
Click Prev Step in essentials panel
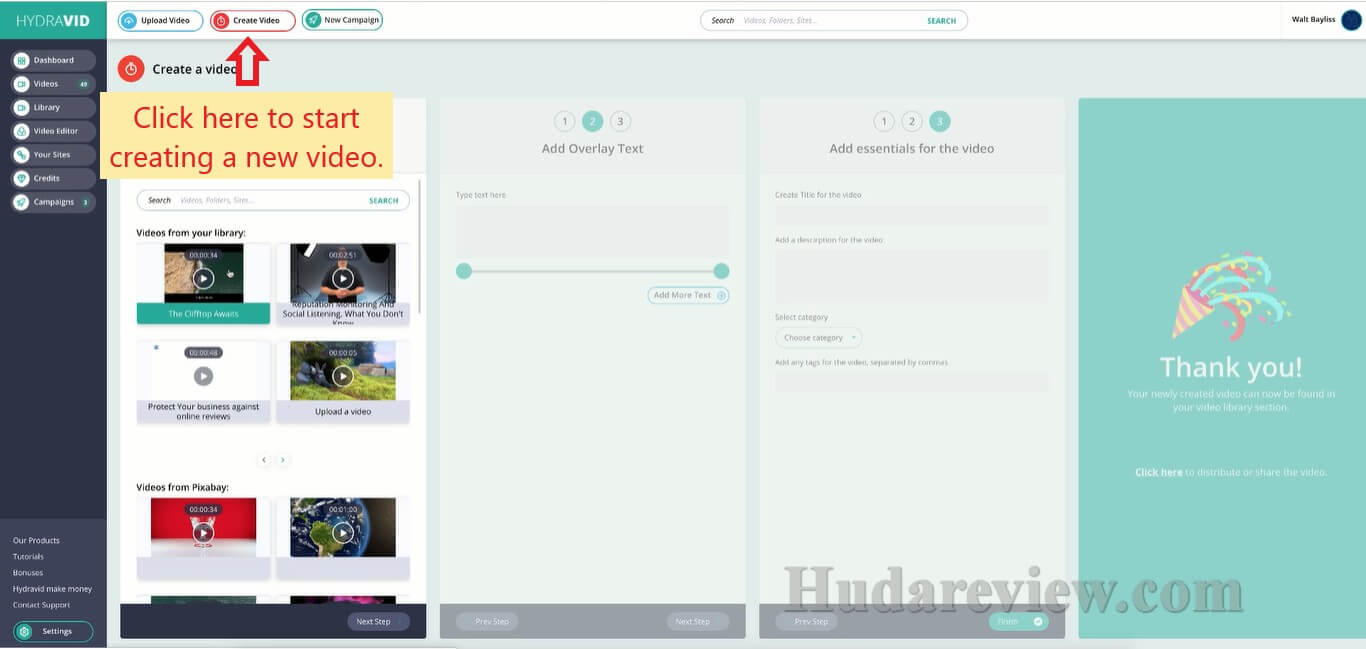[806, 621]
